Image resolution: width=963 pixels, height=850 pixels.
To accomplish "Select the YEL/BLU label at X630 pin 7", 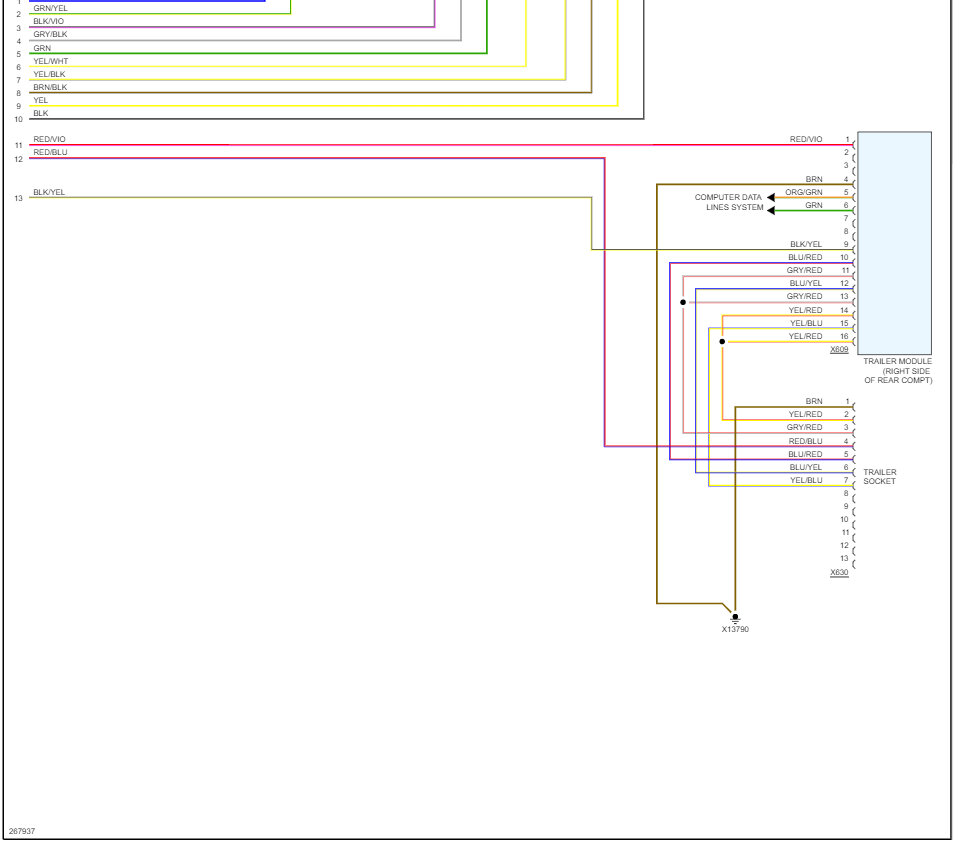I will pyautogui.click(x=806, y=480).
